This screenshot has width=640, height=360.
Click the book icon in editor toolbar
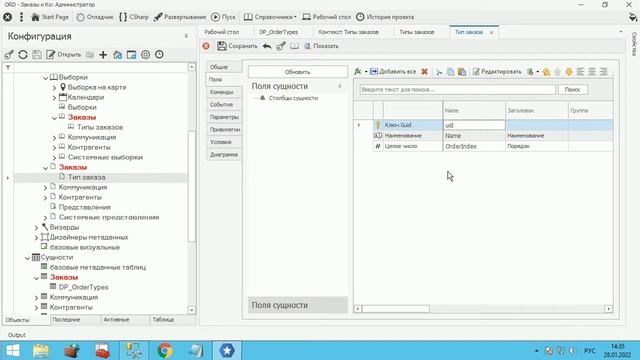pos(294,46)
